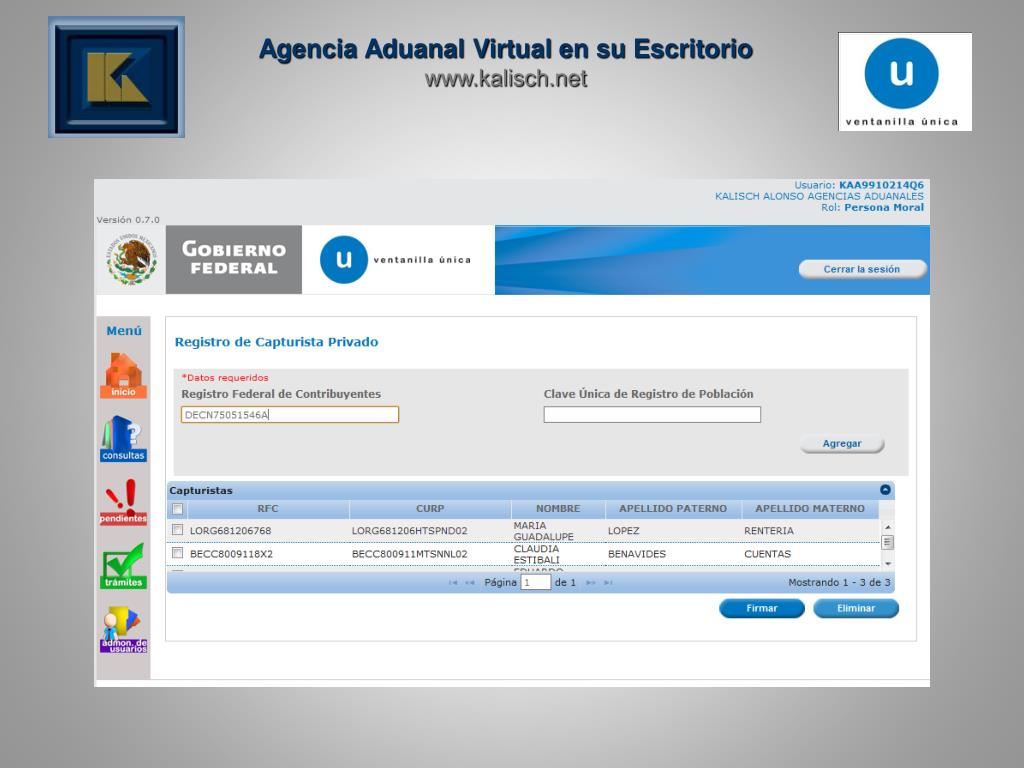
Task: Click the www.kalisch.net link text
Action: pos(506,79)
